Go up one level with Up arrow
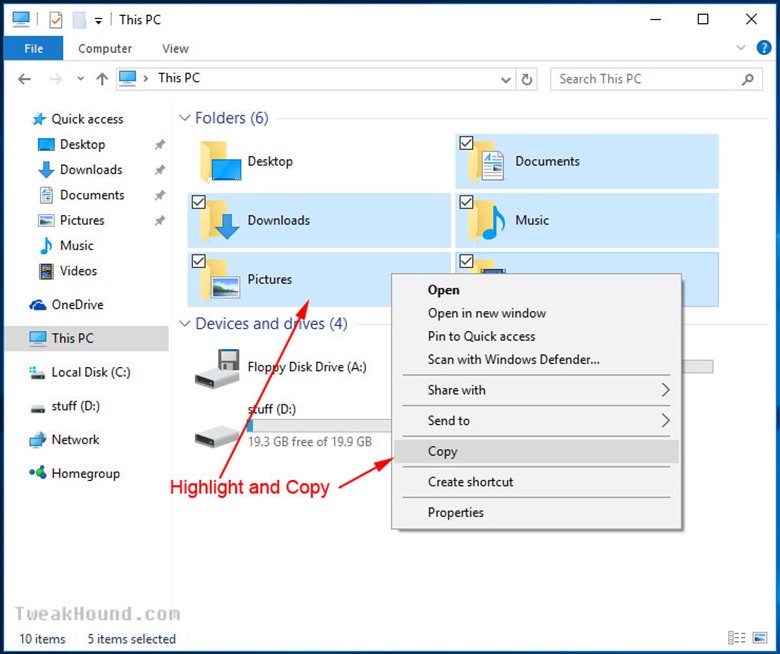The image size is (780, 654). pos(102,79)
